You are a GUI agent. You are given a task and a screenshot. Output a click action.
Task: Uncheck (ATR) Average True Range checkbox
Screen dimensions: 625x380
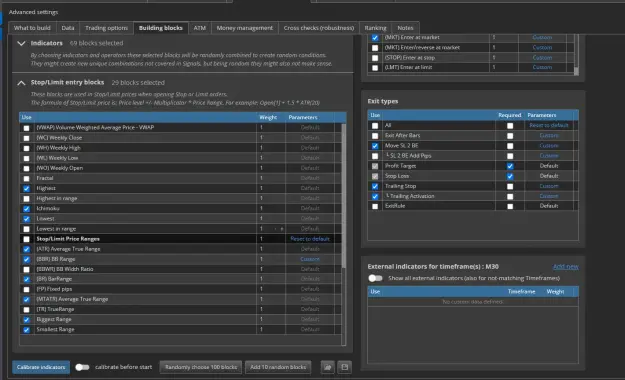[x=26, y=249]
